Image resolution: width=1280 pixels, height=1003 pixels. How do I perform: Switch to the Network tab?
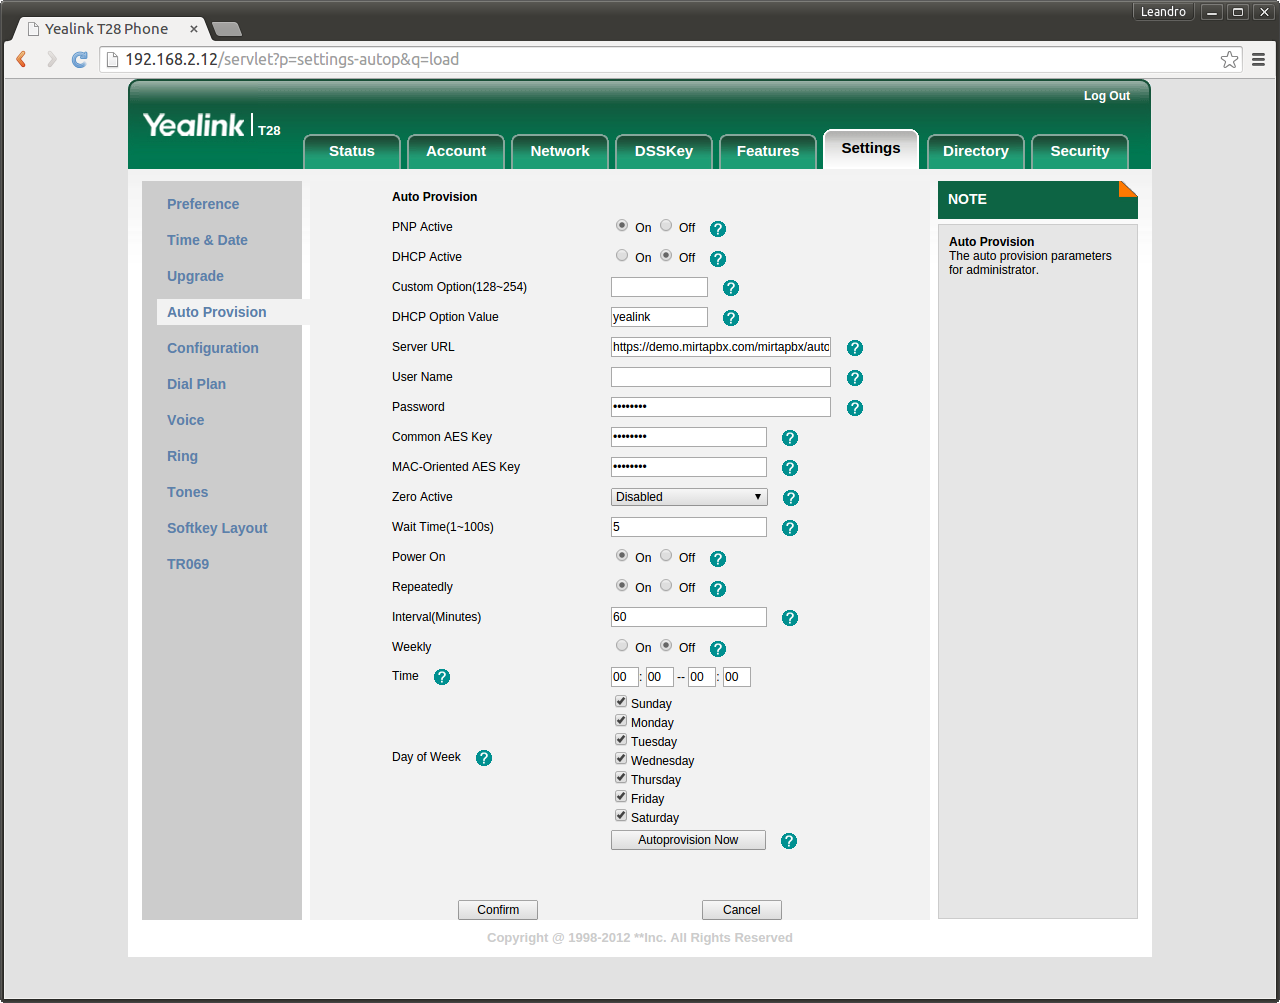tap(560, 151)
